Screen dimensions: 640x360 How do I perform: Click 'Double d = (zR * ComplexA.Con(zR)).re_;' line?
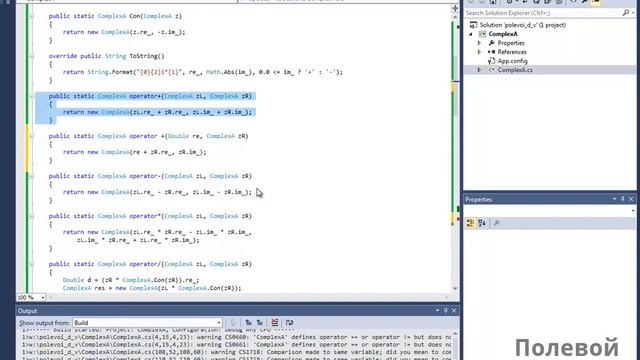(x=131, y=280)
